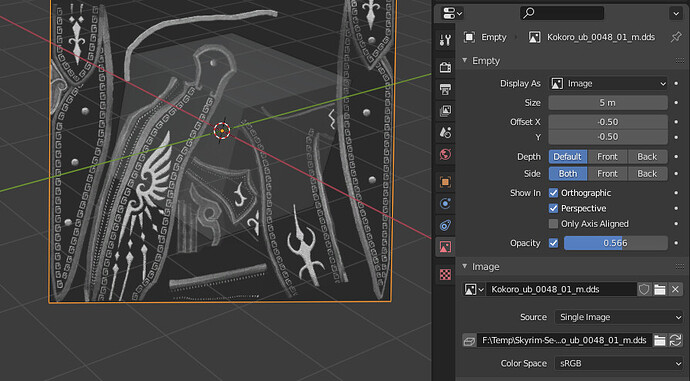Set Depth to Default

568,157
